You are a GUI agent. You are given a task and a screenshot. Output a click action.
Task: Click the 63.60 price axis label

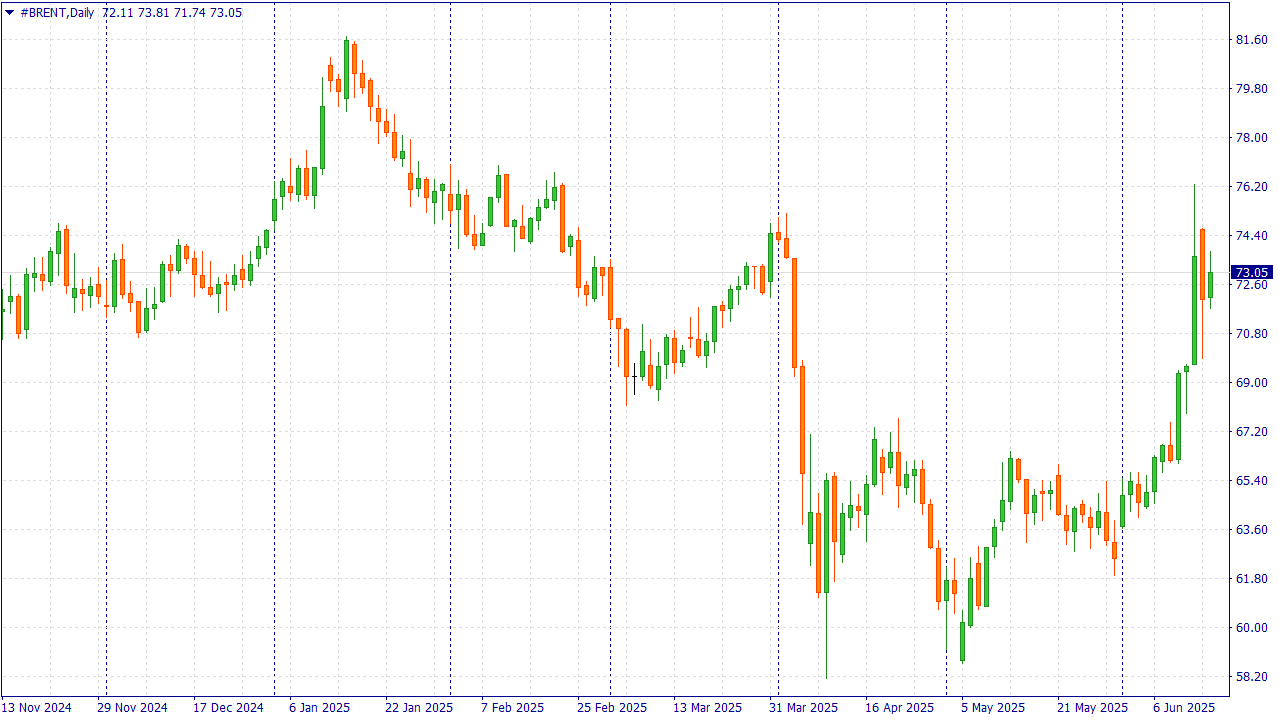click(1252, 530)
